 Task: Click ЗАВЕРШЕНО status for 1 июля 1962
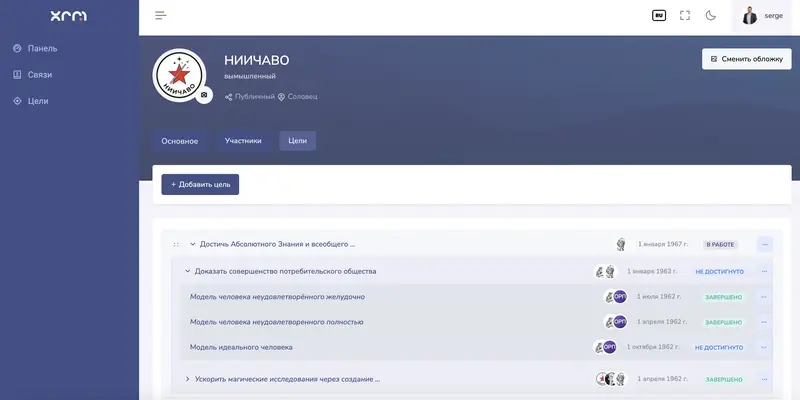[723, 297]
